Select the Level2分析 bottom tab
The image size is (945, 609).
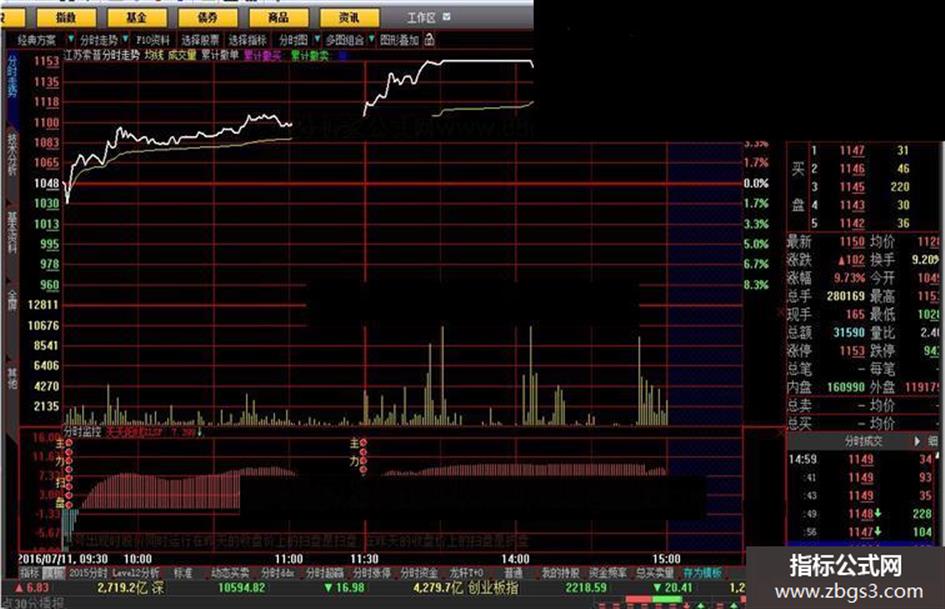click(136, 573)
